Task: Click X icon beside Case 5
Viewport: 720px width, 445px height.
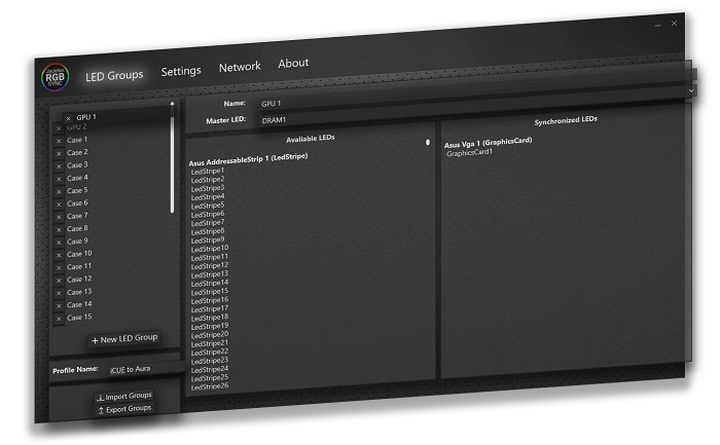Action: [x=59, y=191]
